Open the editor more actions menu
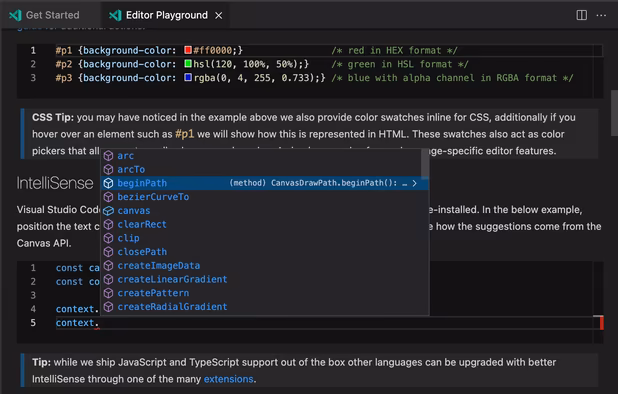 click(x=601, y=15)
